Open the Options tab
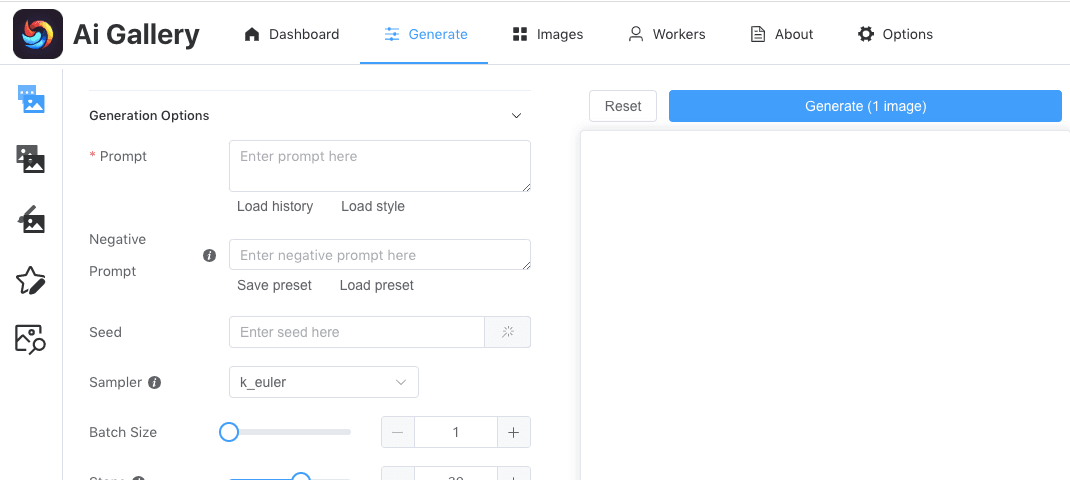 click(x=895, y=34)
